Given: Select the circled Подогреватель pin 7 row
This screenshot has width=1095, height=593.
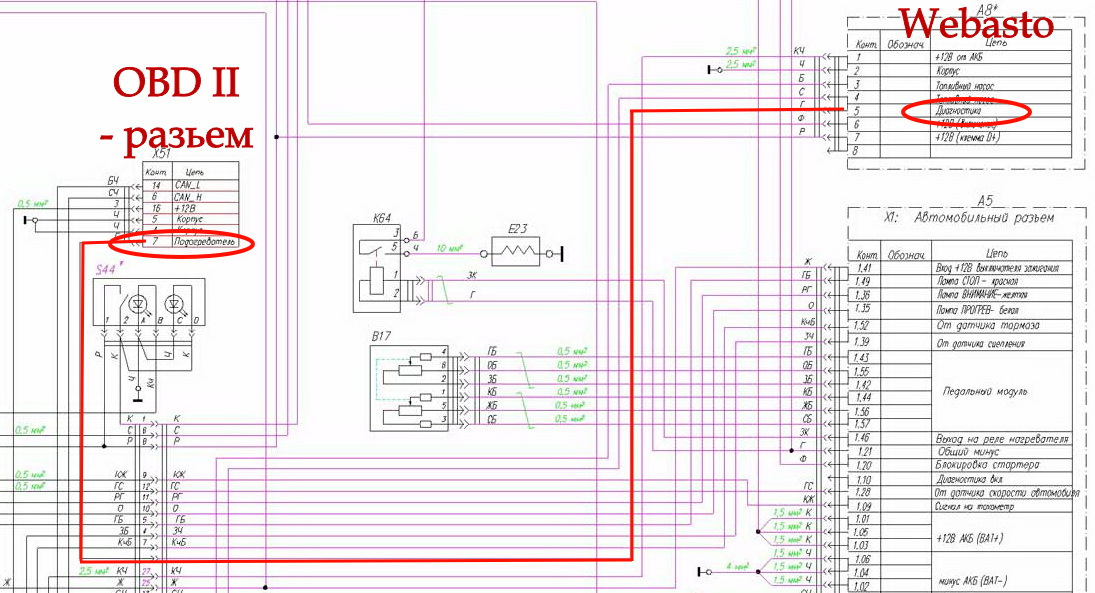Looking at the screenshot, I should point(191,242).
